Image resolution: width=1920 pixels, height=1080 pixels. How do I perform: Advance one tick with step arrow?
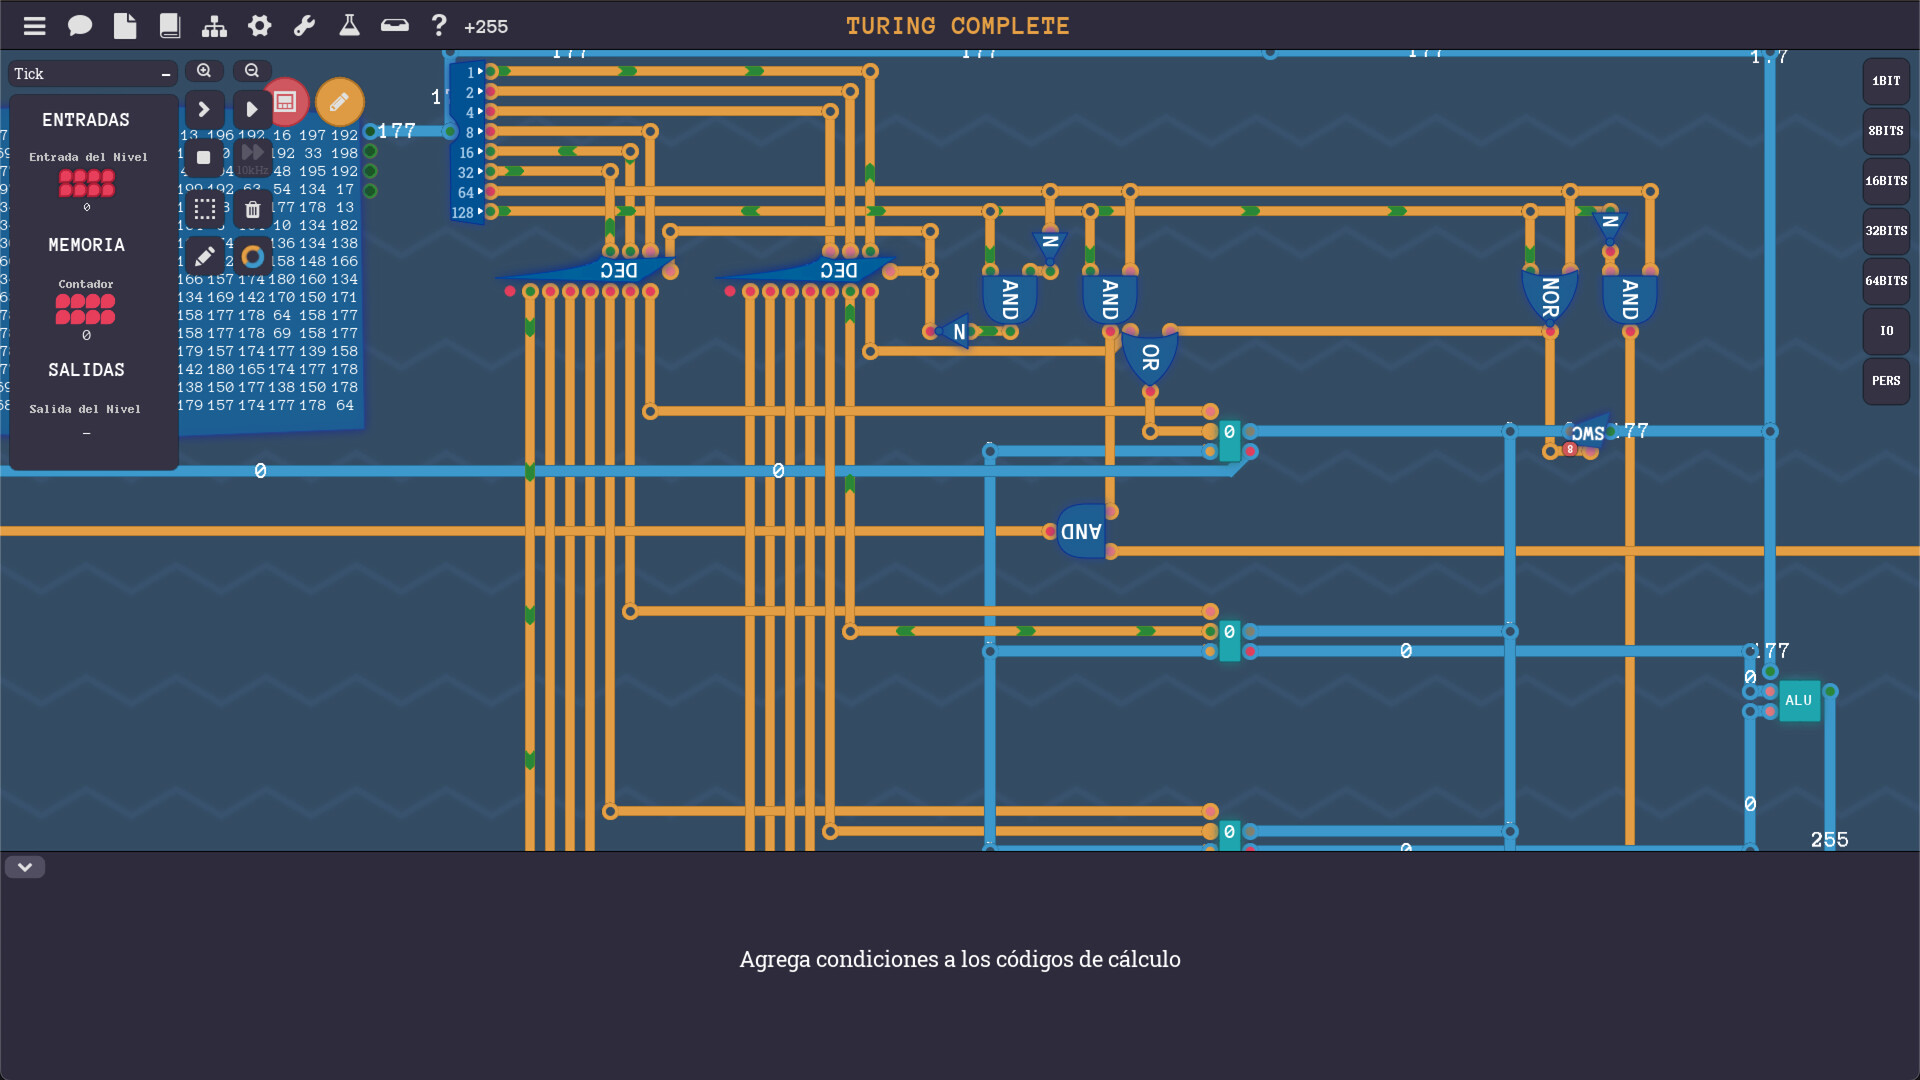(204, 109)
